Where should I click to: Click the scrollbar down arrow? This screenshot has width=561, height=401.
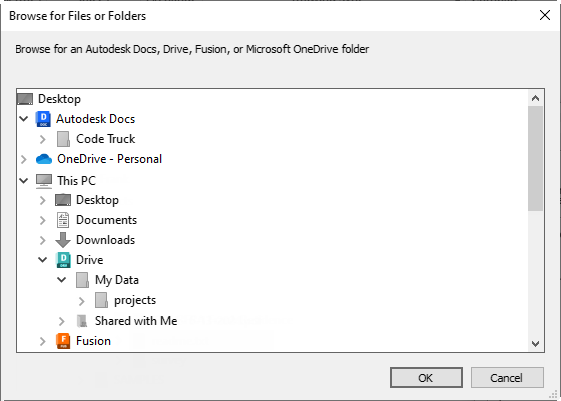[535, 343]
